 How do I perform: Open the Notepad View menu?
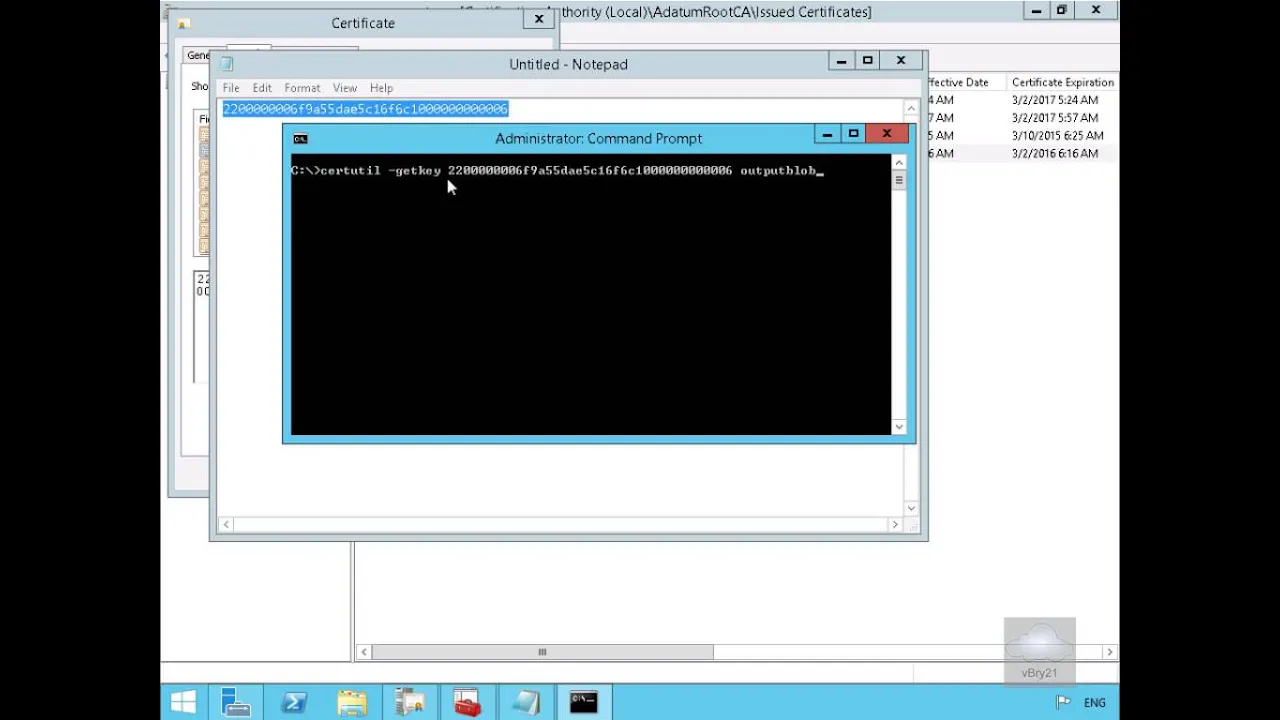pos(345,88)
